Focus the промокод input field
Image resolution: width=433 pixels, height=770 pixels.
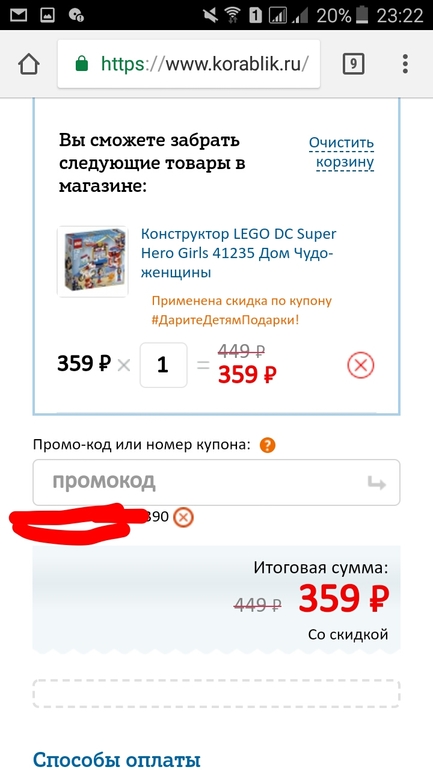point(216,482)
